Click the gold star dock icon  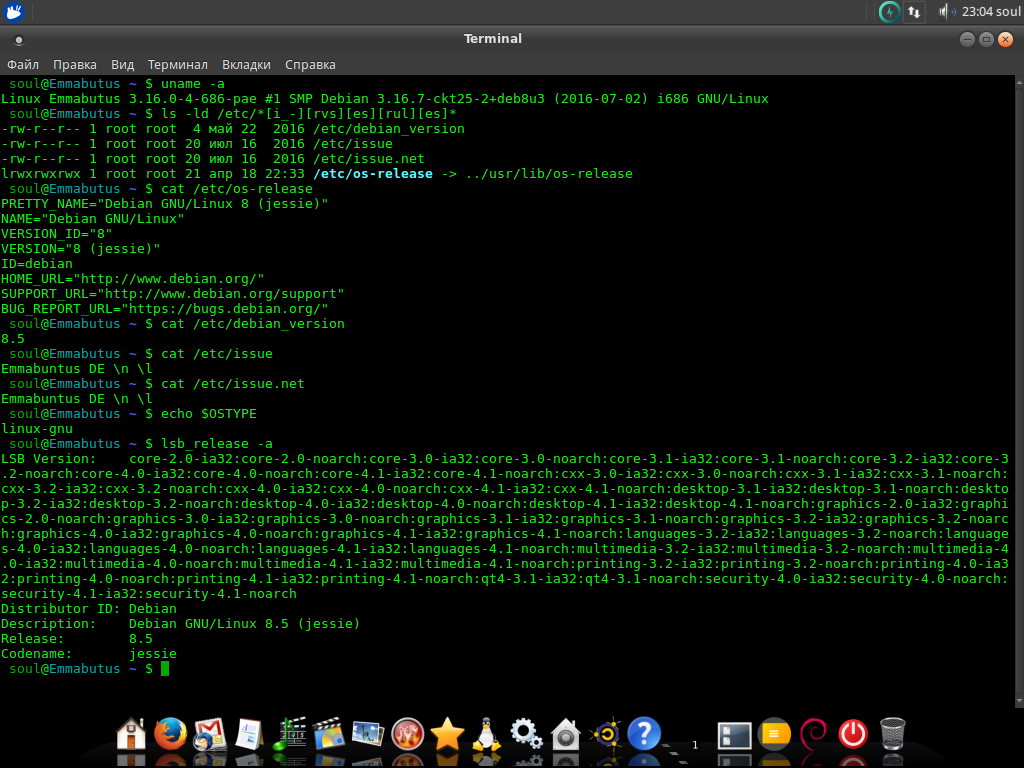(447, 734)
